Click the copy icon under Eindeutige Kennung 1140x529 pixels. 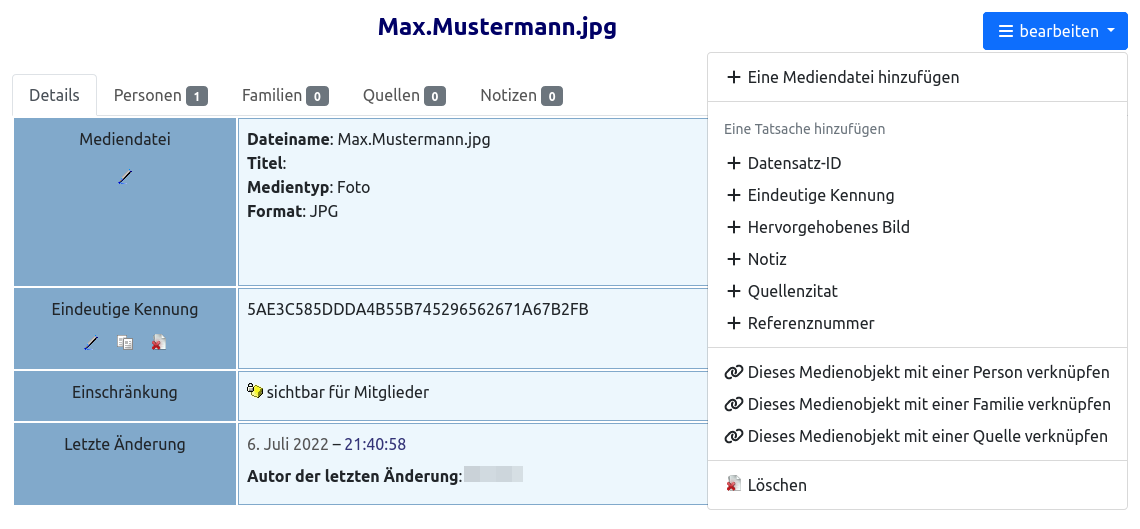(125, 342)
